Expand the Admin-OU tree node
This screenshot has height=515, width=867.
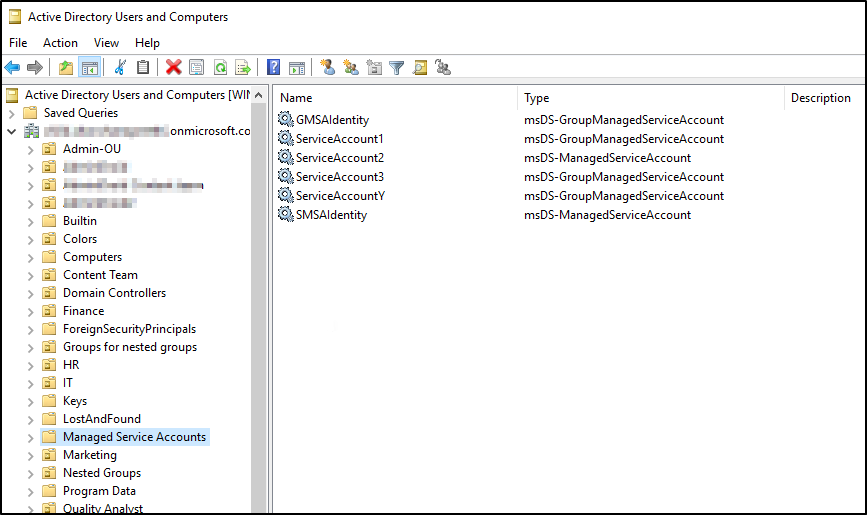tap(30, 149)
